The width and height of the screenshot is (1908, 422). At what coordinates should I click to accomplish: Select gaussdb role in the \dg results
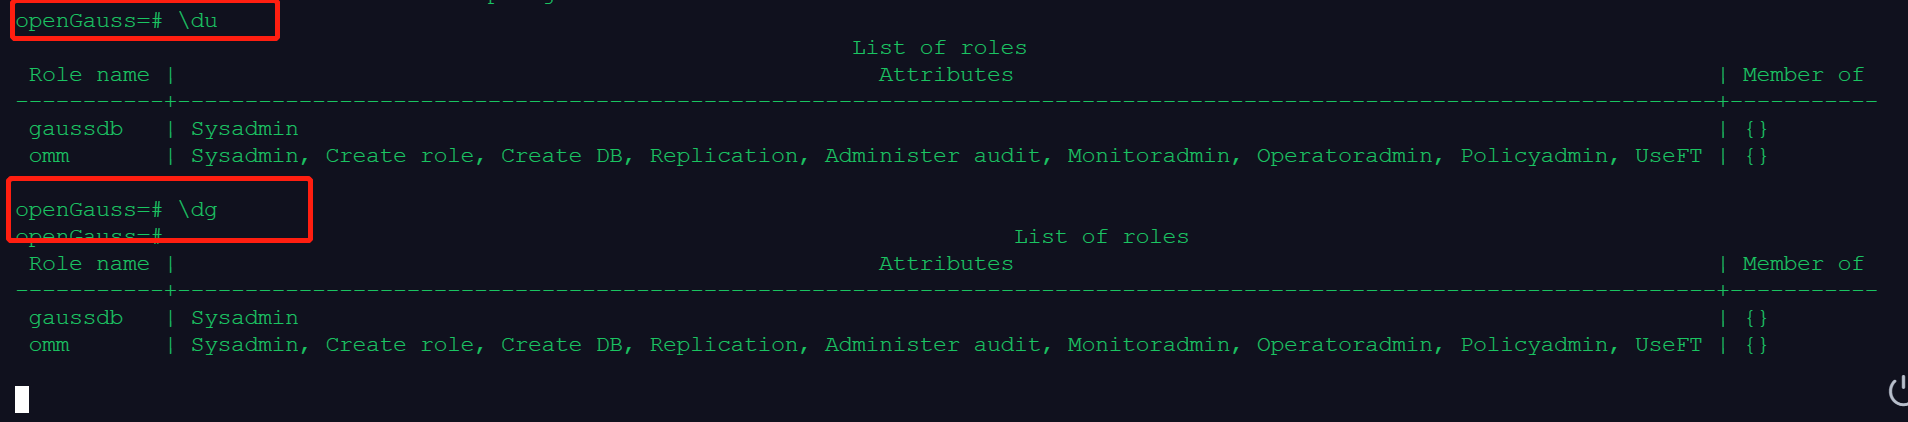tap(76, 318)
